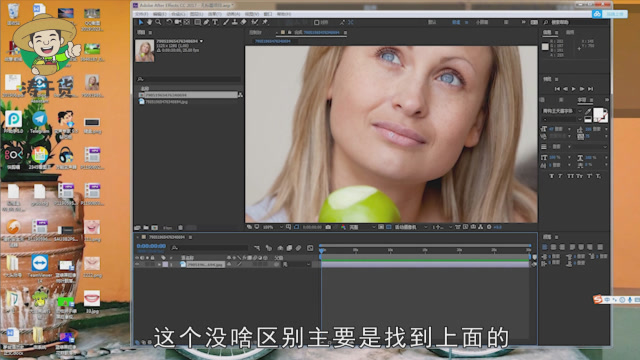Click the eyedropper in Character panel
Screen dimensions: 640x360
click(x=588, y=111)
